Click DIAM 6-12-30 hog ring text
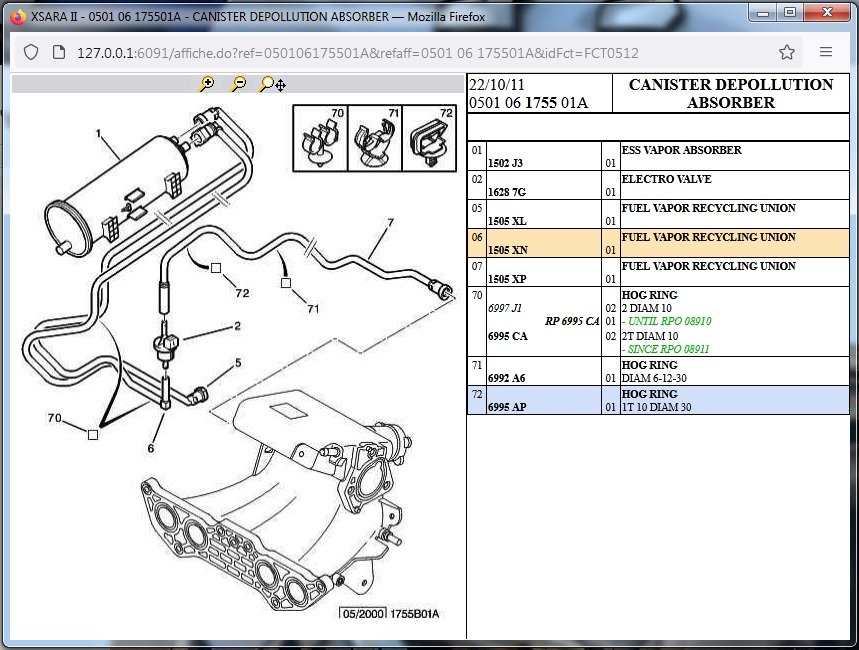Image resolution: width=859 pixels, height=650 pixels. click(654, 378)
